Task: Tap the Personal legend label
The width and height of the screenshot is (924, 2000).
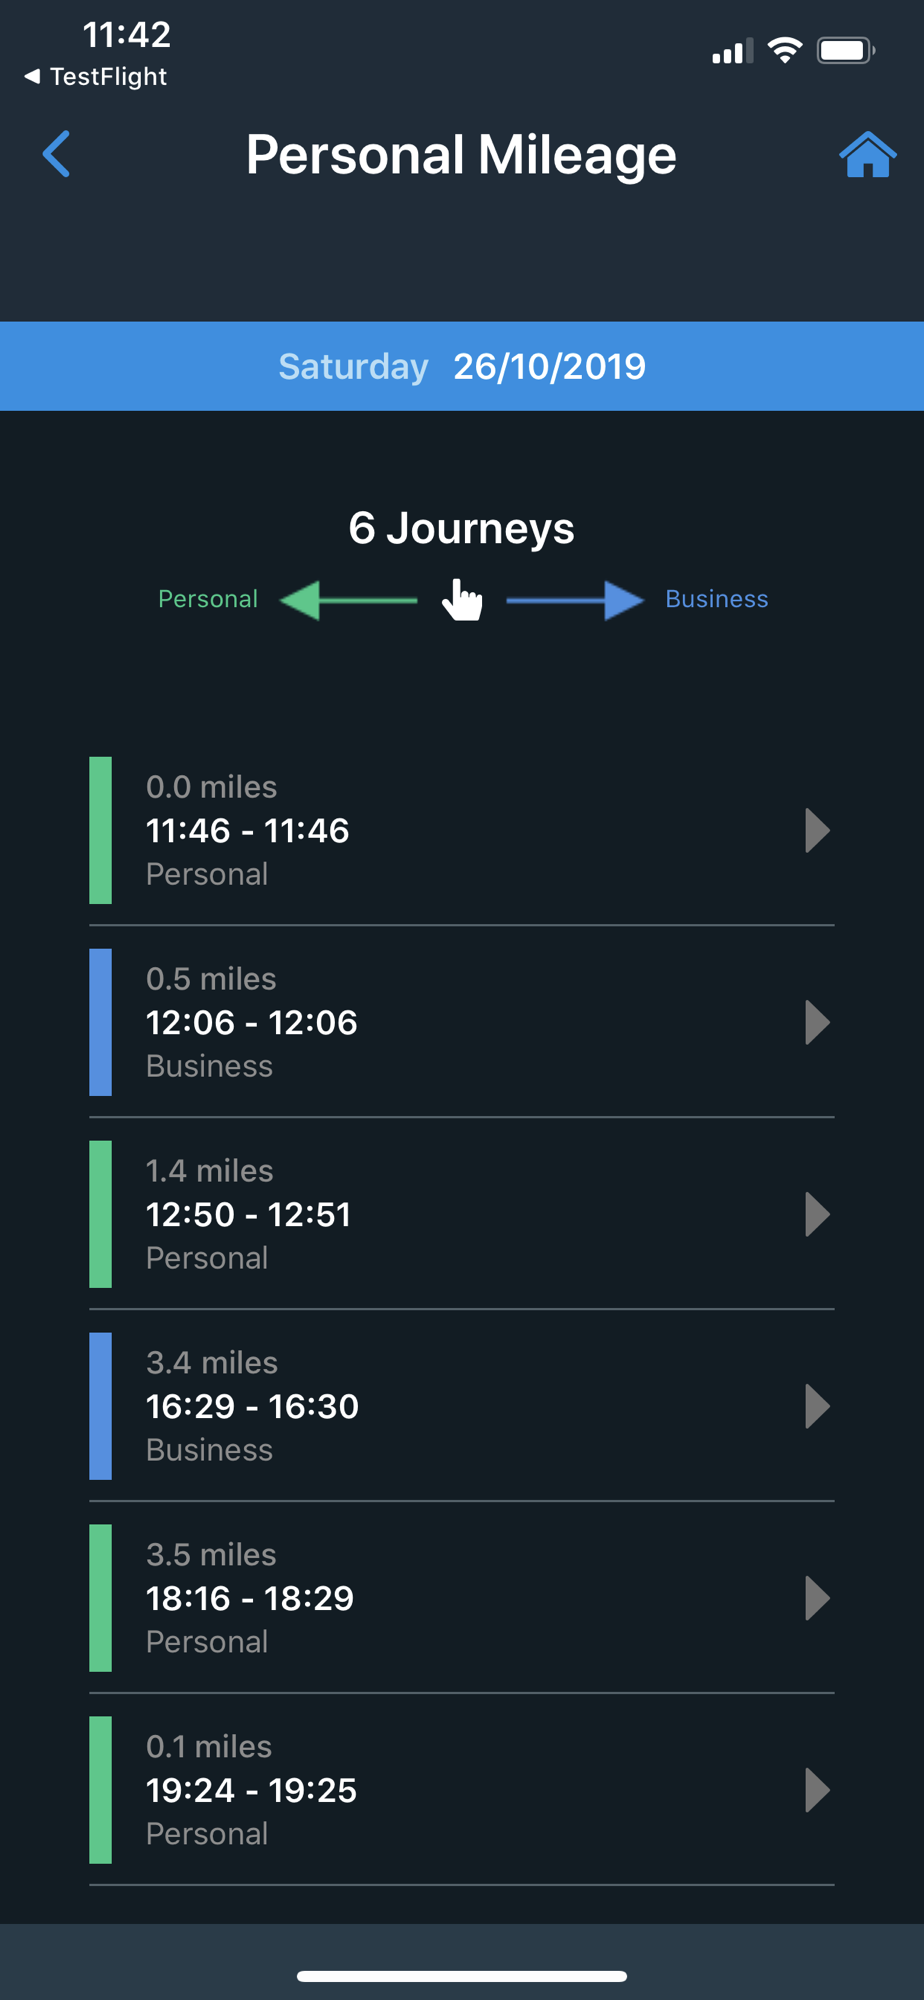Action: click(208, 599)
